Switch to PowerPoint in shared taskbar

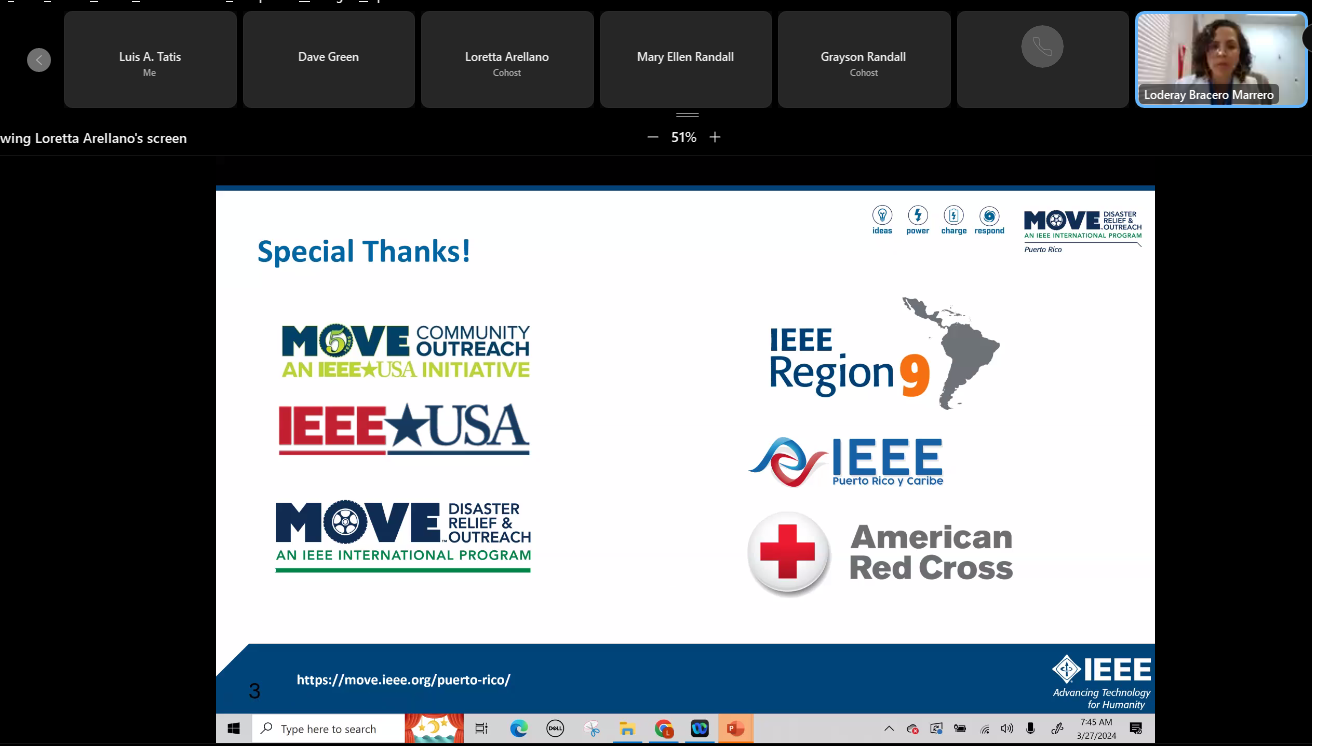[736, 729]
